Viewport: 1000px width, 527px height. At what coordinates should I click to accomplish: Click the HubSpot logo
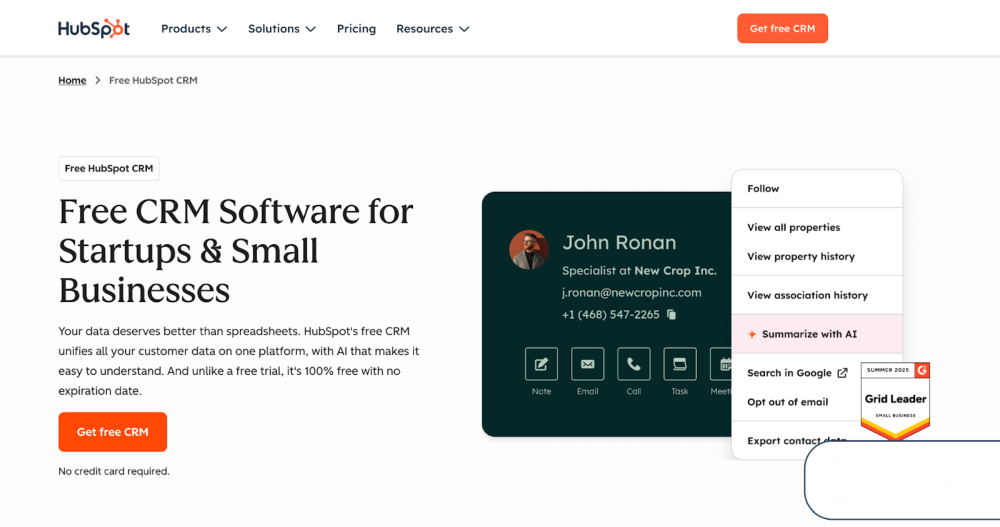[94, 29]
